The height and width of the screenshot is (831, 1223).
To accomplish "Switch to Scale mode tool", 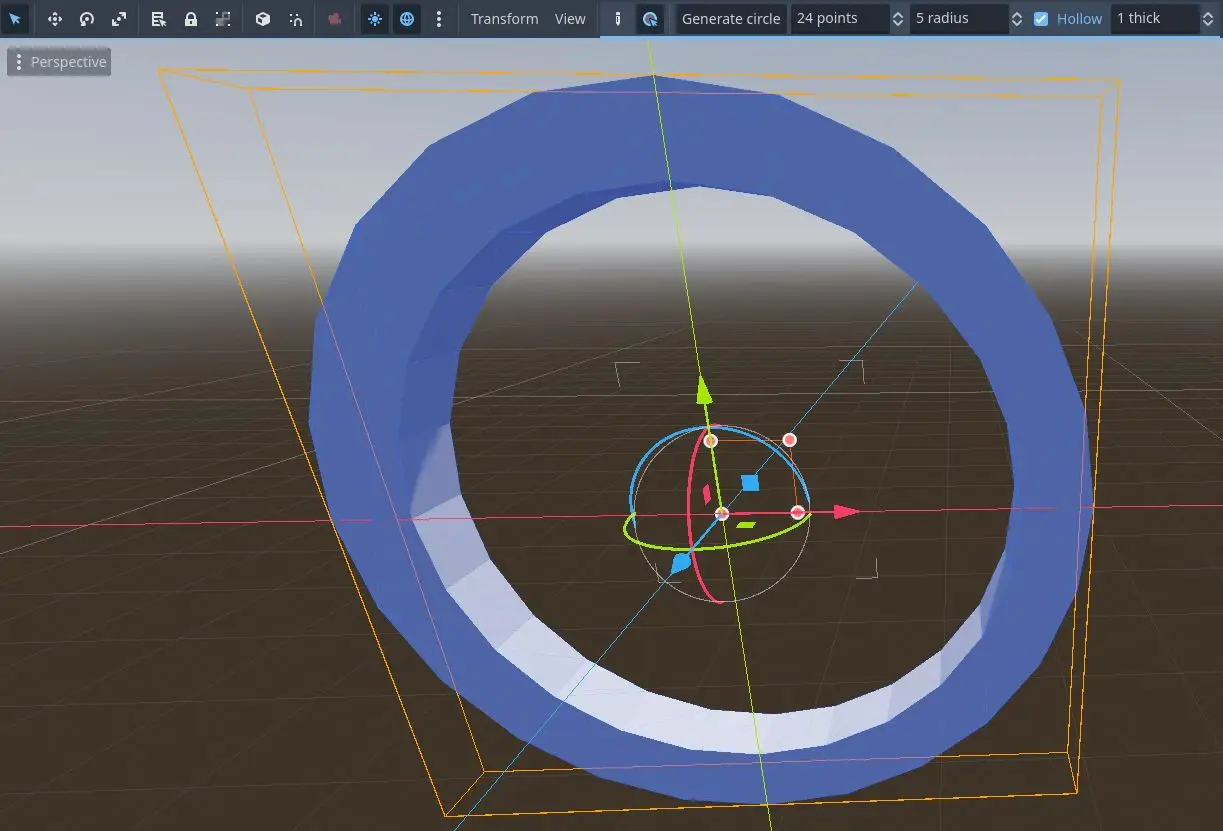I will (x=119, y=19).
